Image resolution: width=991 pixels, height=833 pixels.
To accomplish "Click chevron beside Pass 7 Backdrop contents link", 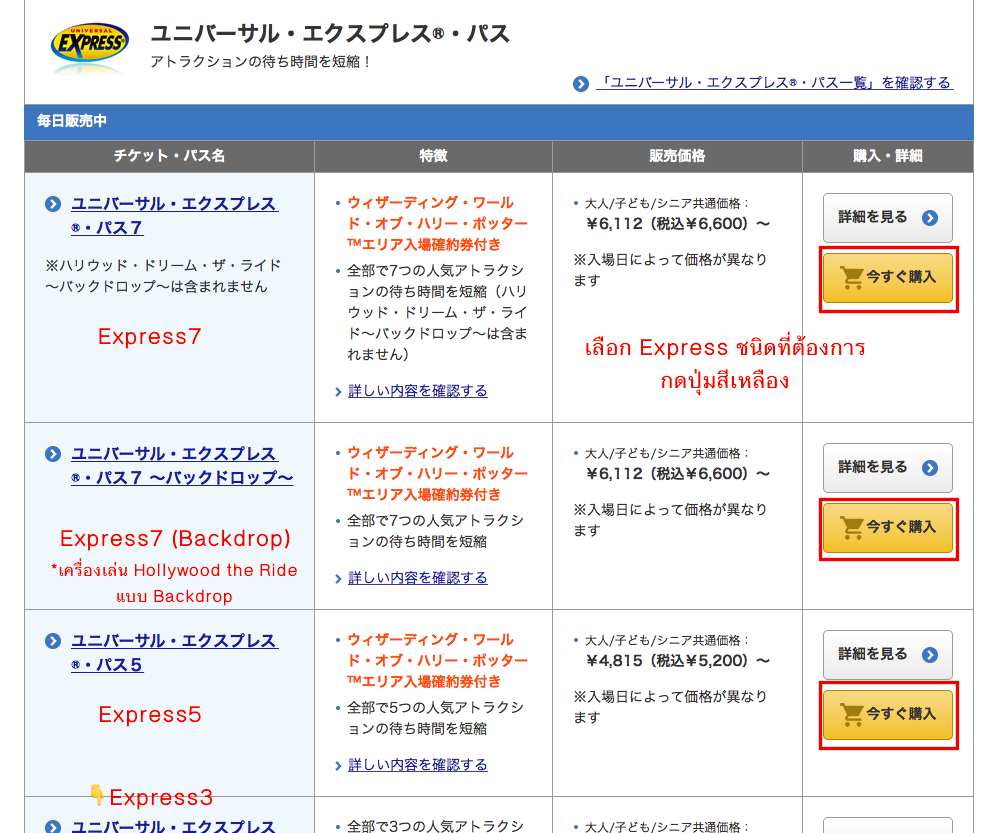I will 338,580.
